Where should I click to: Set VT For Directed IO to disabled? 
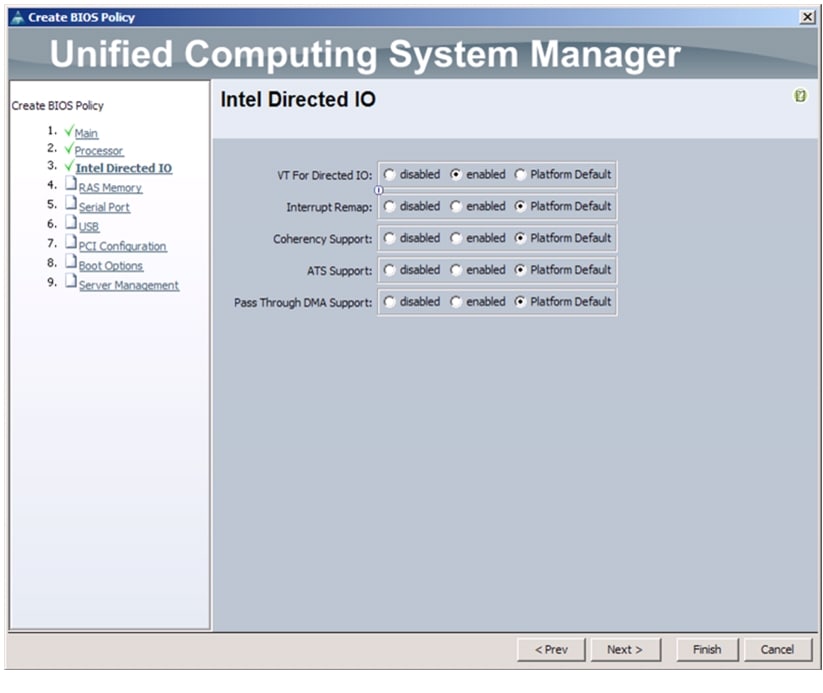click(x=389, y=174)
